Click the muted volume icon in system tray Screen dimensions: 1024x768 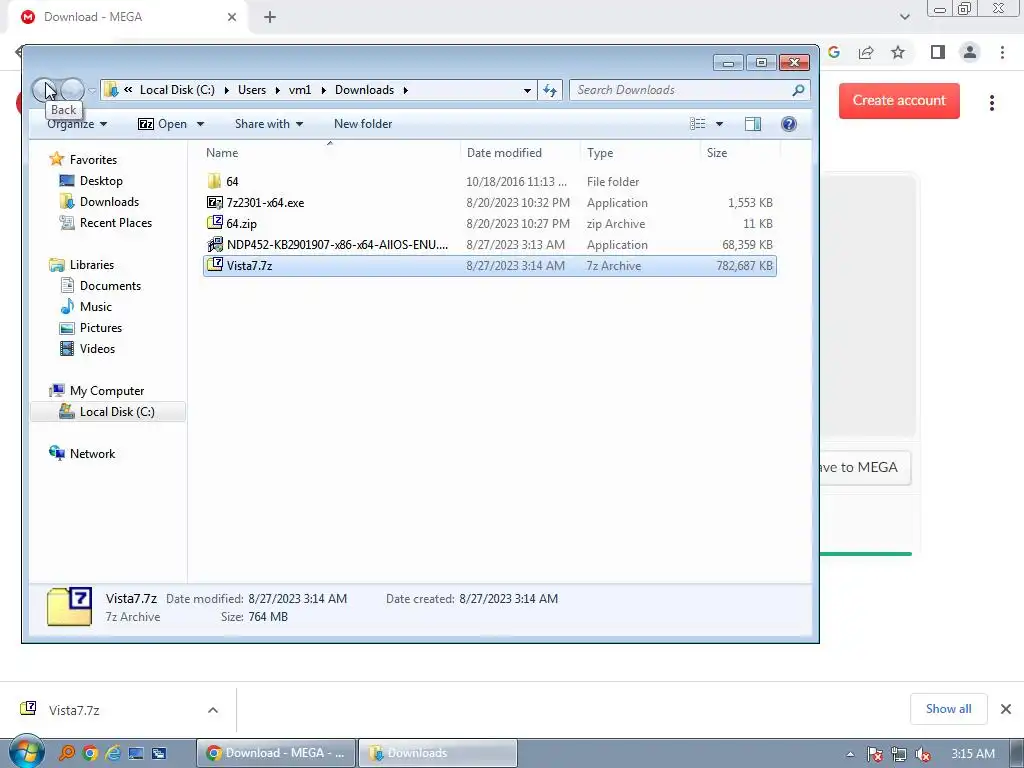pyautogui.click(x=923, y=754)
